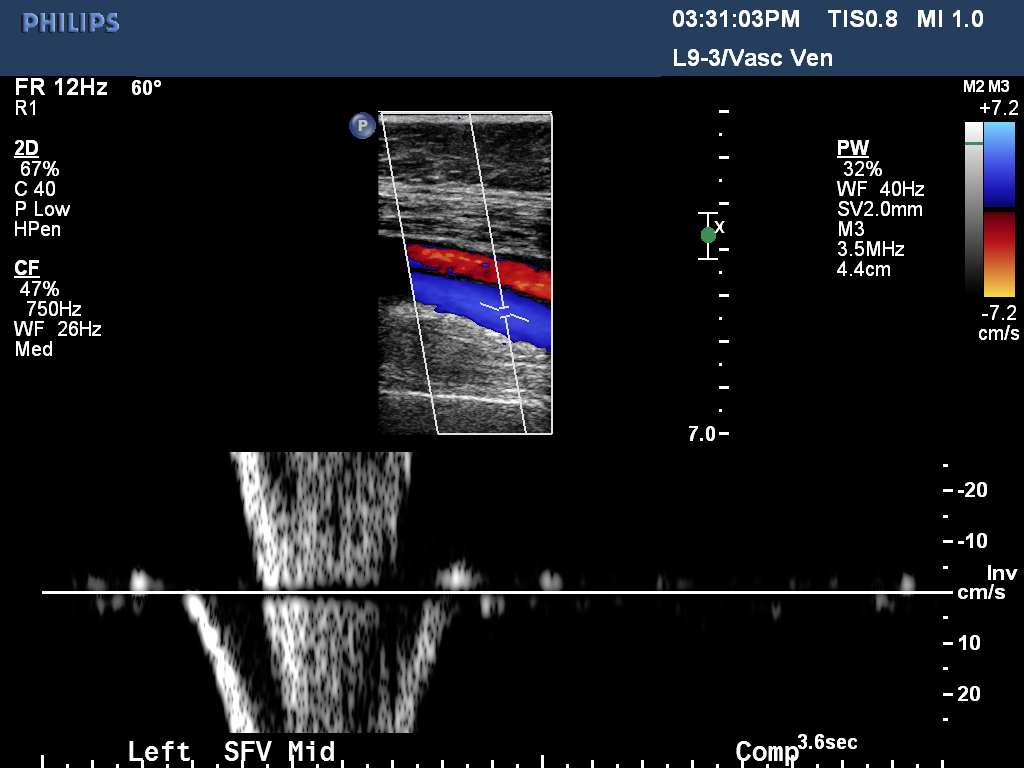Click the blue vein color flow
Image resolution: width=1024 pixels, height=768 pixels.
(x=470, y=303)
